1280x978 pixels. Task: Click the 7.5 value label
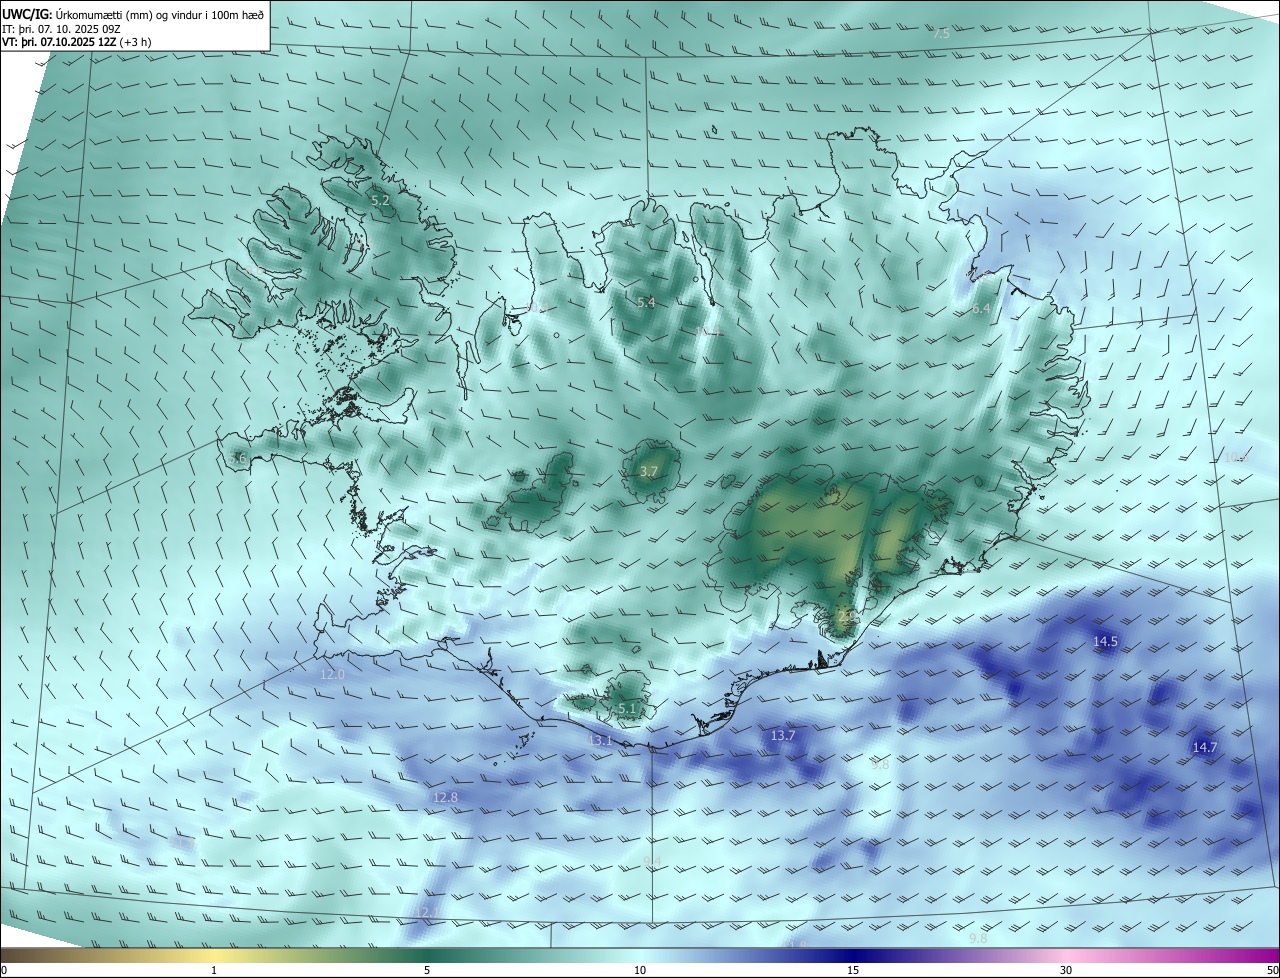(x=940, y=34)
